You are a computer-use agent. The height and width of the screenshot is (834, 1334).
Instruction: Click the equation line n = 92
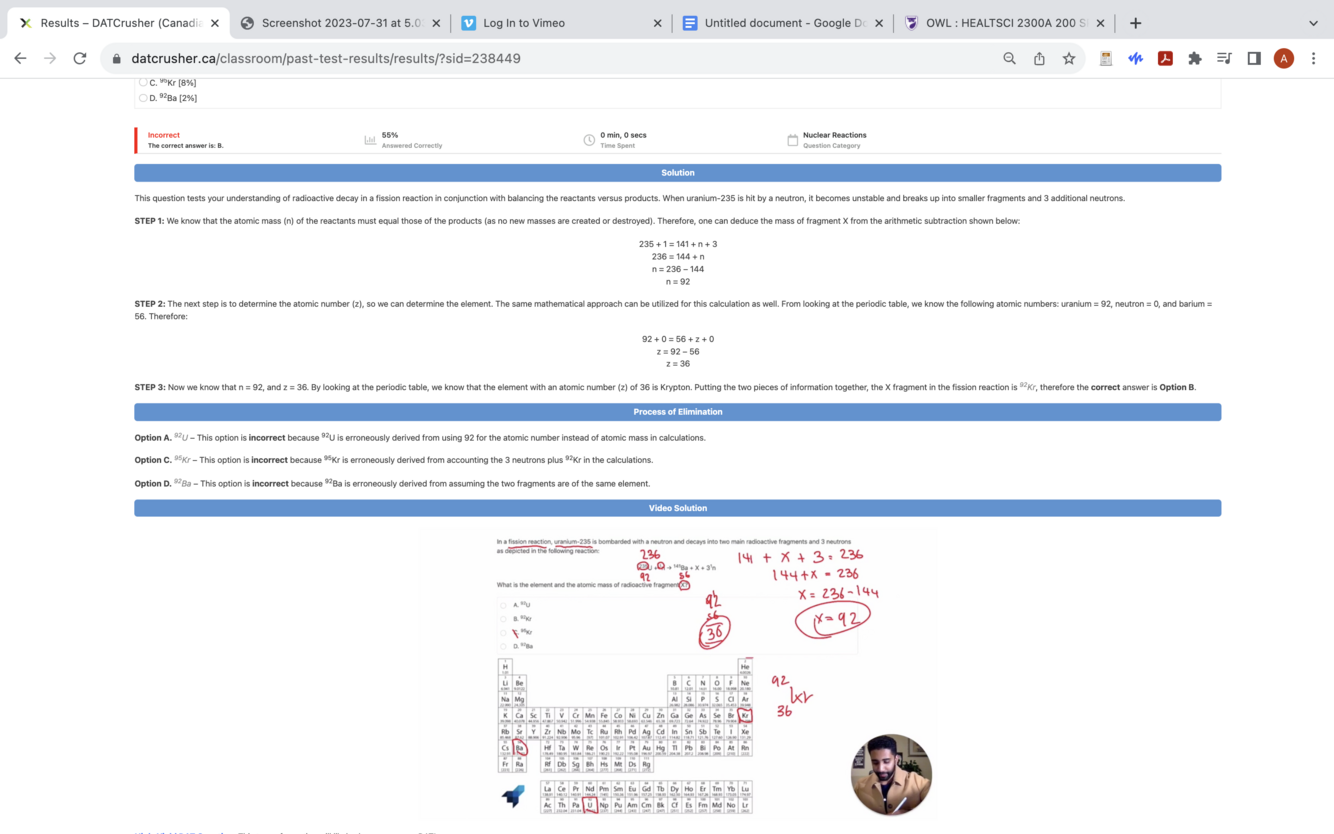[677, 282]
